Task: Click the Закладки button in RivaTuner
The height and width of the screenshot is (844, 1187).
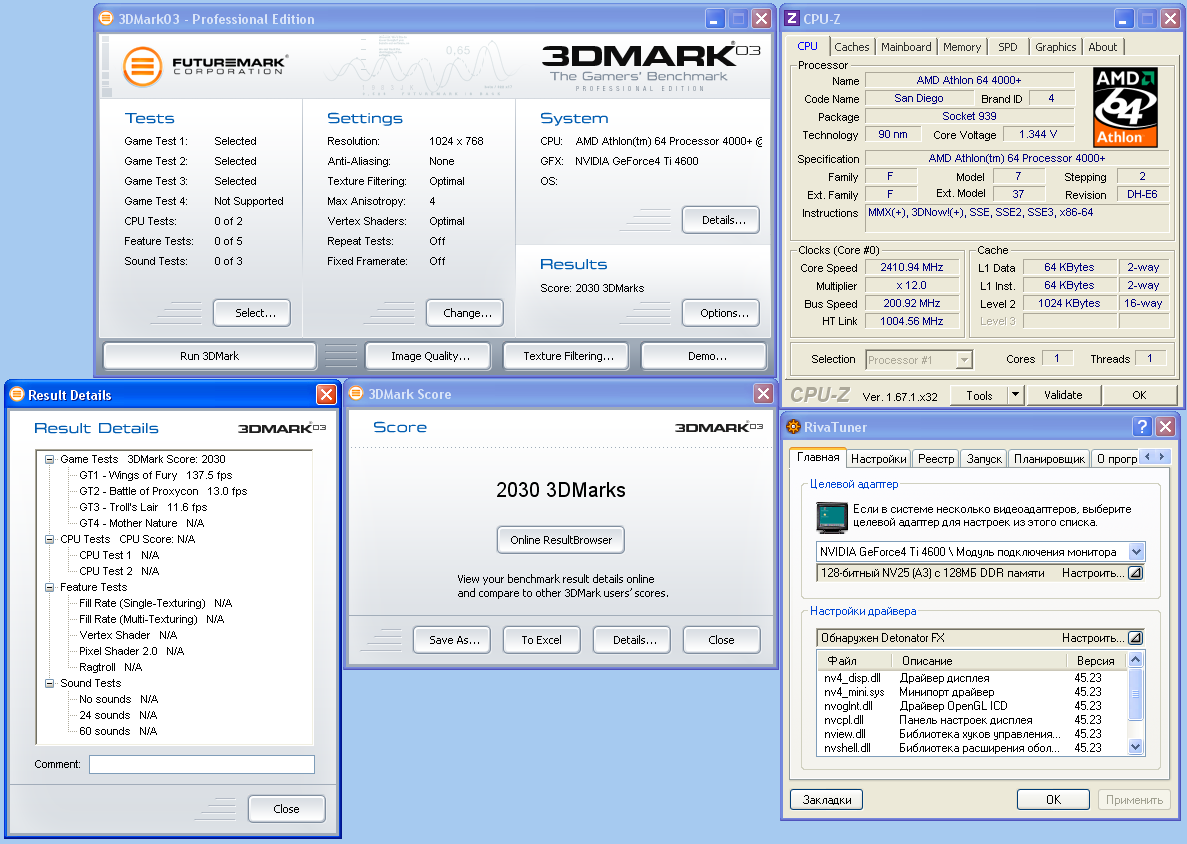Action: click(x=827, y=799)
